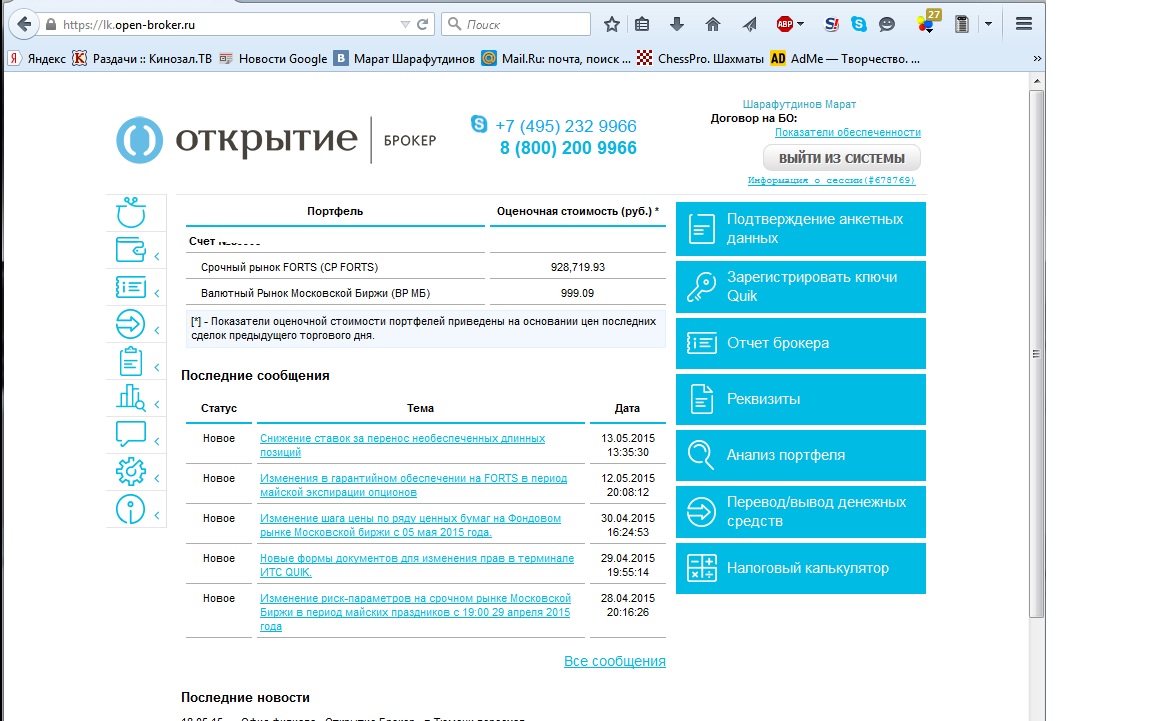Open the bar chart analysis sidebar icon

pyautogui.click(x=131, y=398)
